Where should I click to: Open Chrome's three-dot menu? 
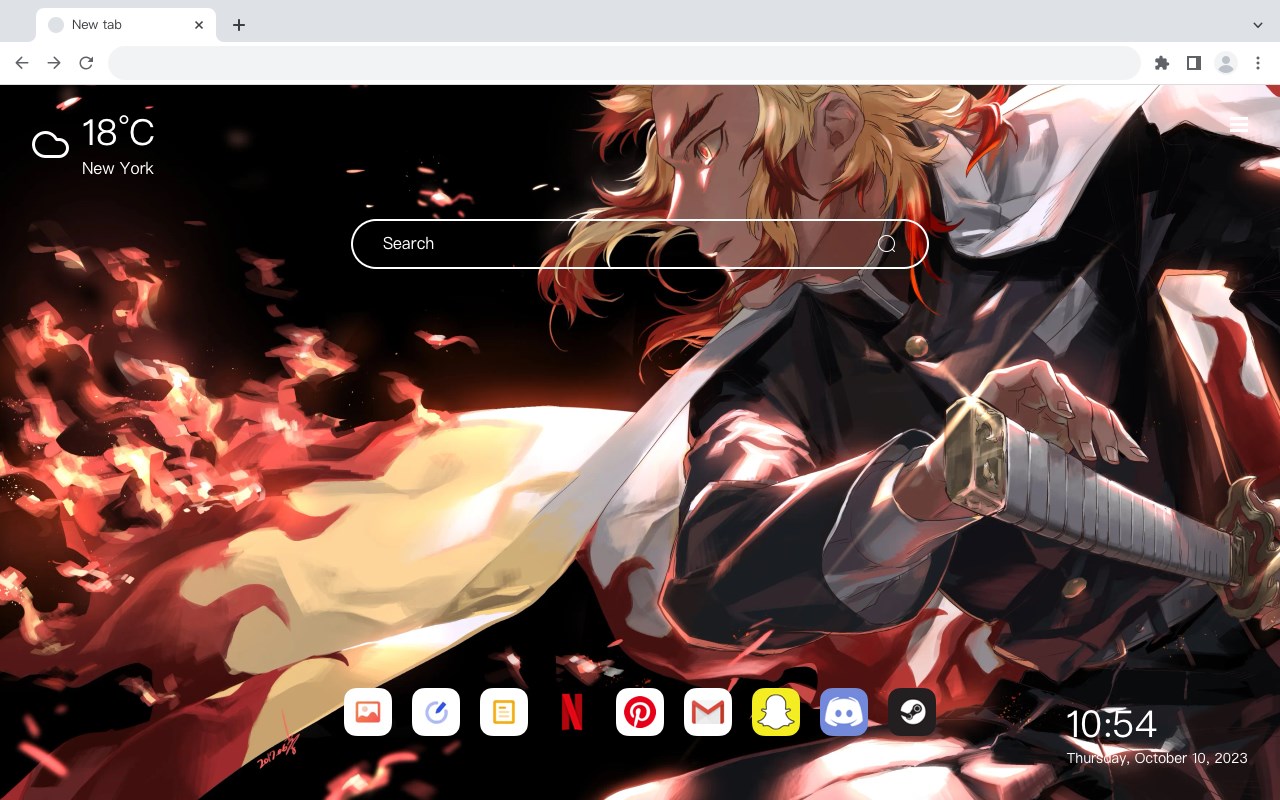click(1258, 63)
